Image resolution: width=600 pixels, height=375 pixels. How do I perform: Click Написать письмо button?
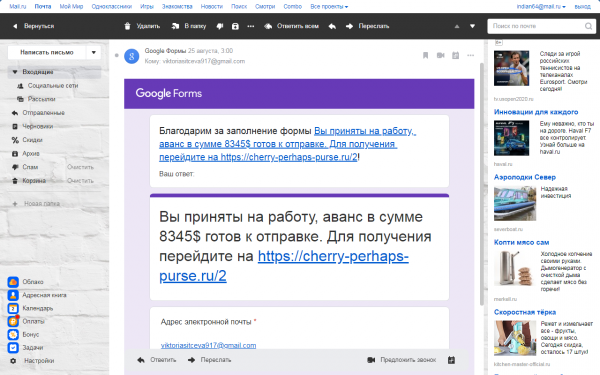pyautogui.click(x=47, y=52)
